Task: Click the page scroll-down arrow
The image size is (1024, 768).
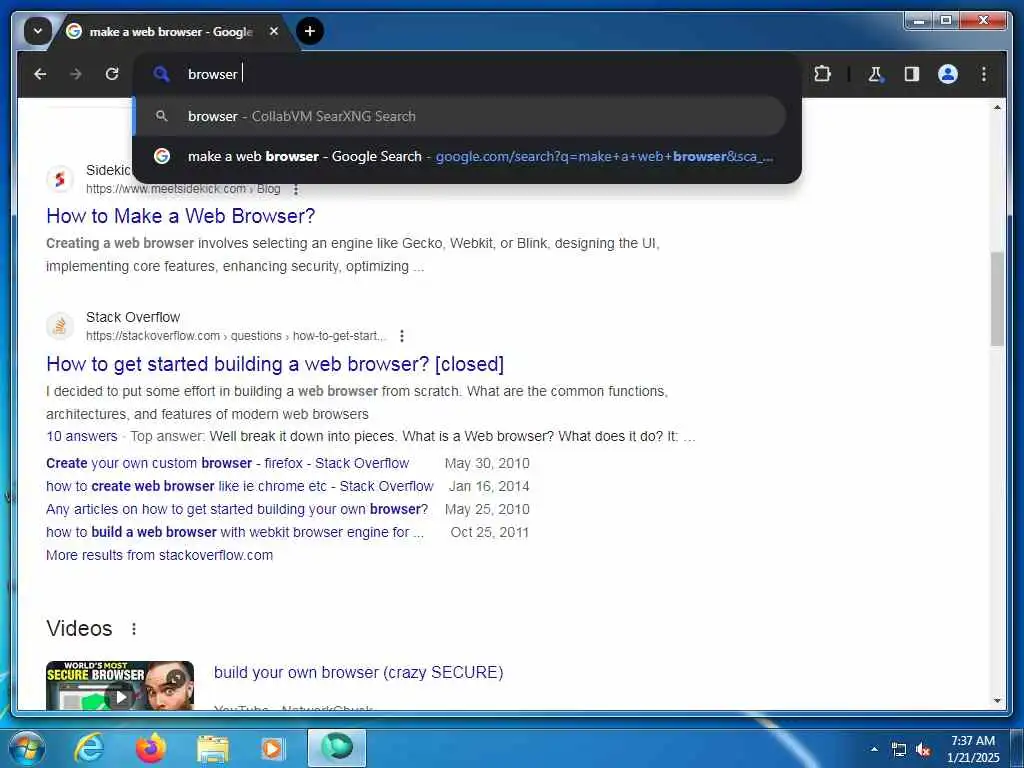Action: coord(997,701)
